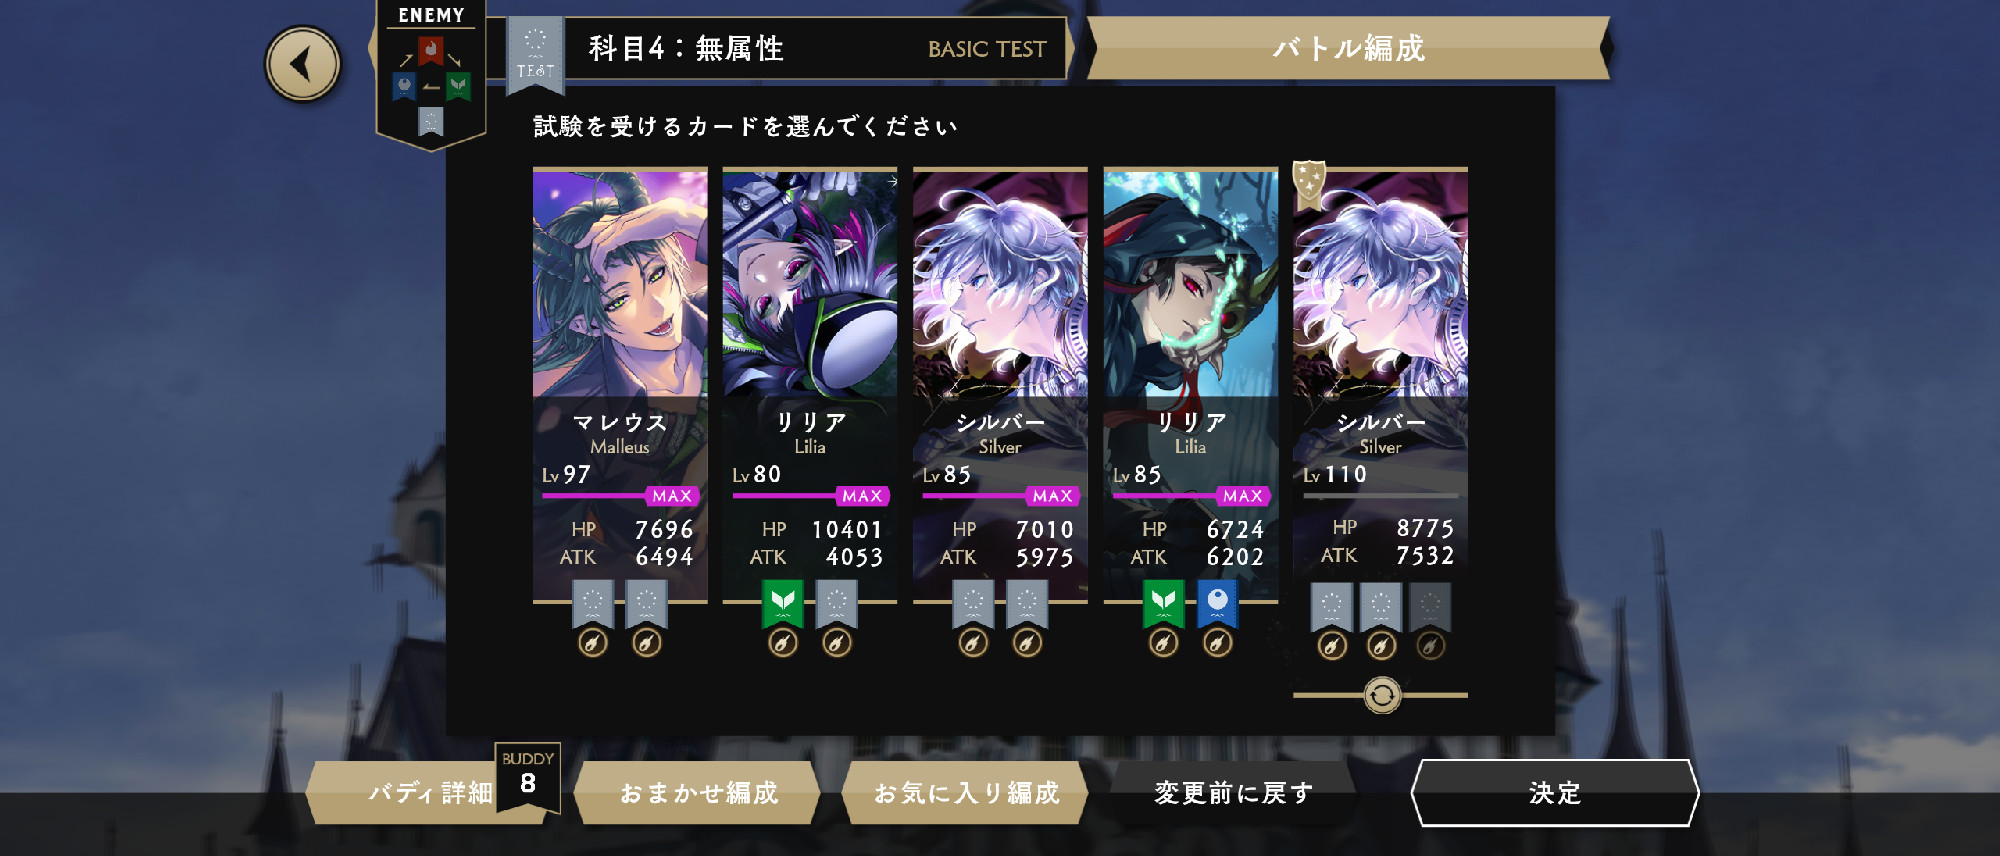Select second magic flame icon on Silver Lv85
The image size is (2000, 856).
tap(1027, 643)
